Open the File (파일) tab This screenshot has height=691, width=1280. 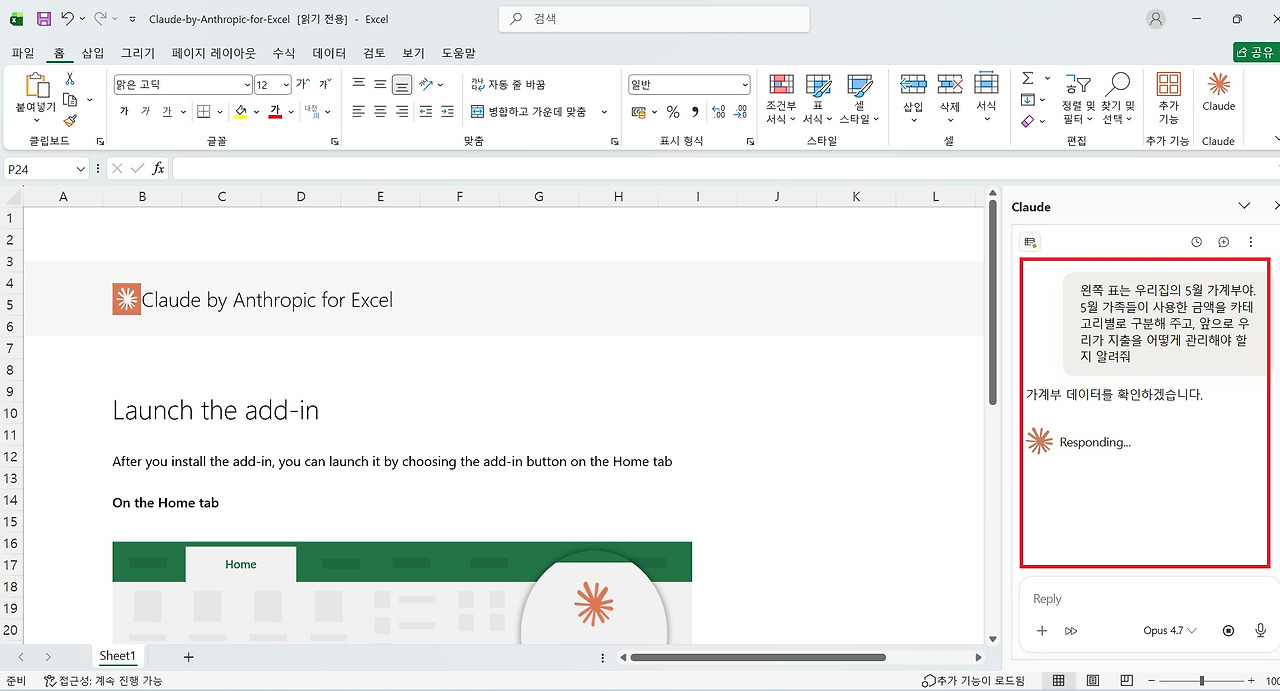(23, 53)
